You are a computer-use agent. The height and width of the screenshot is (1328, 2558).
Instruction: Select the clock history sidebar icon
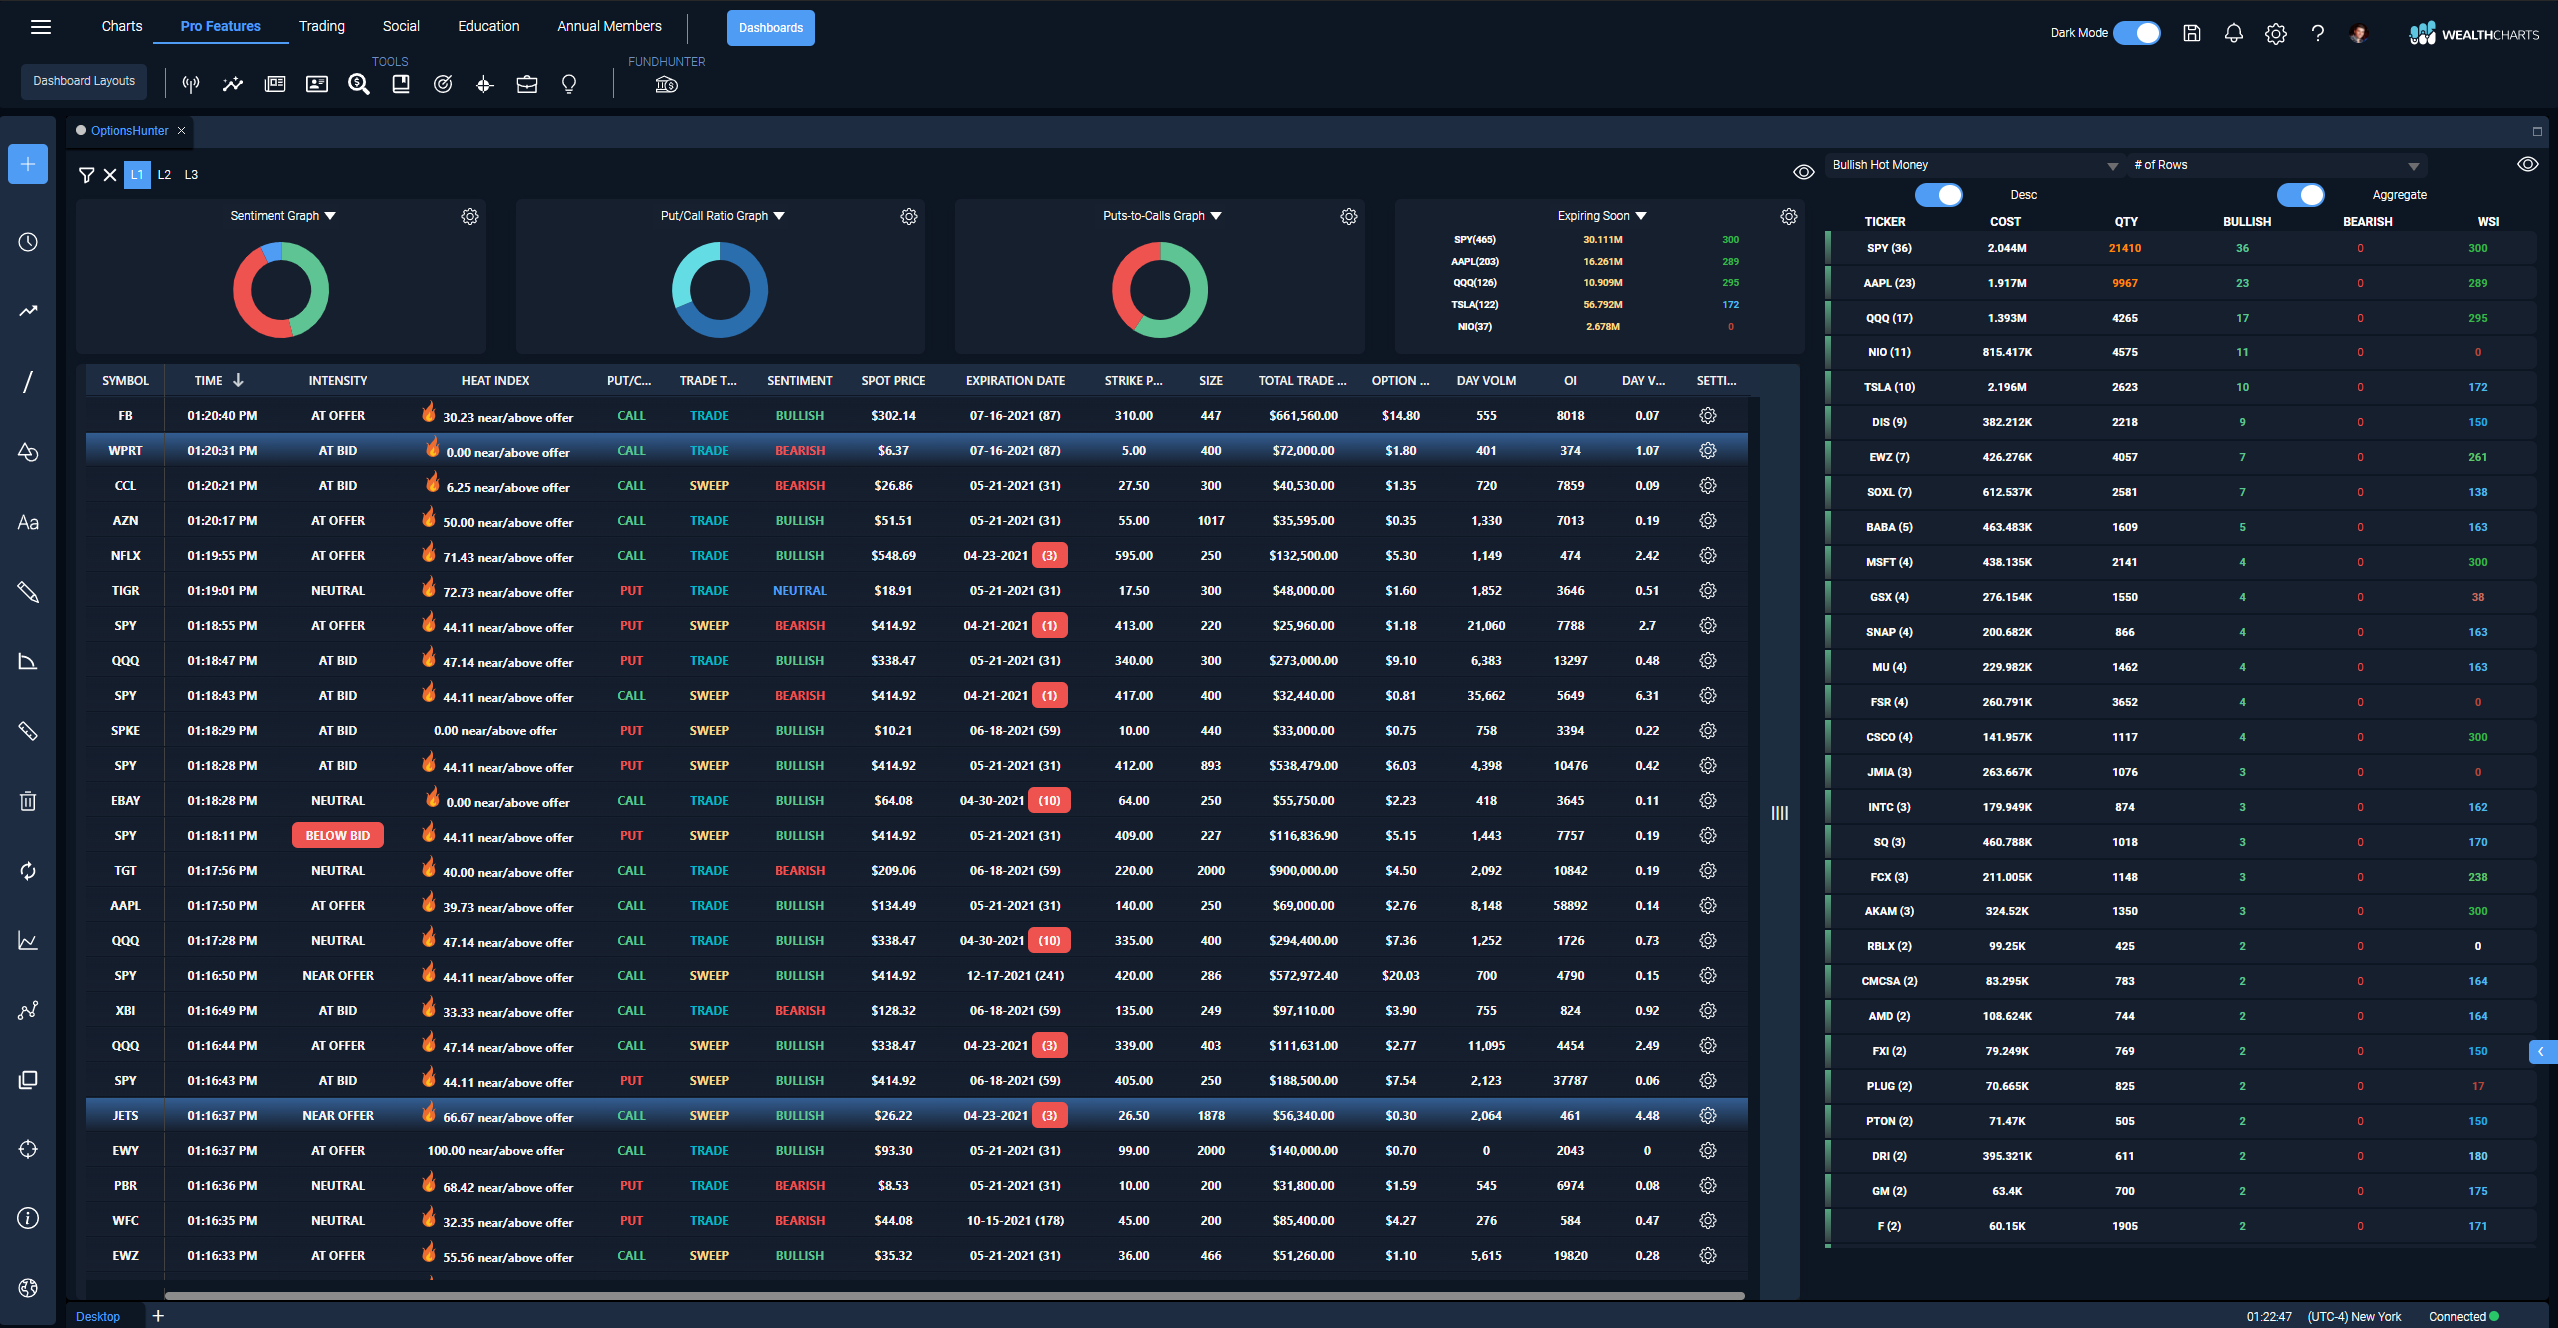click(x=28, y=242)
